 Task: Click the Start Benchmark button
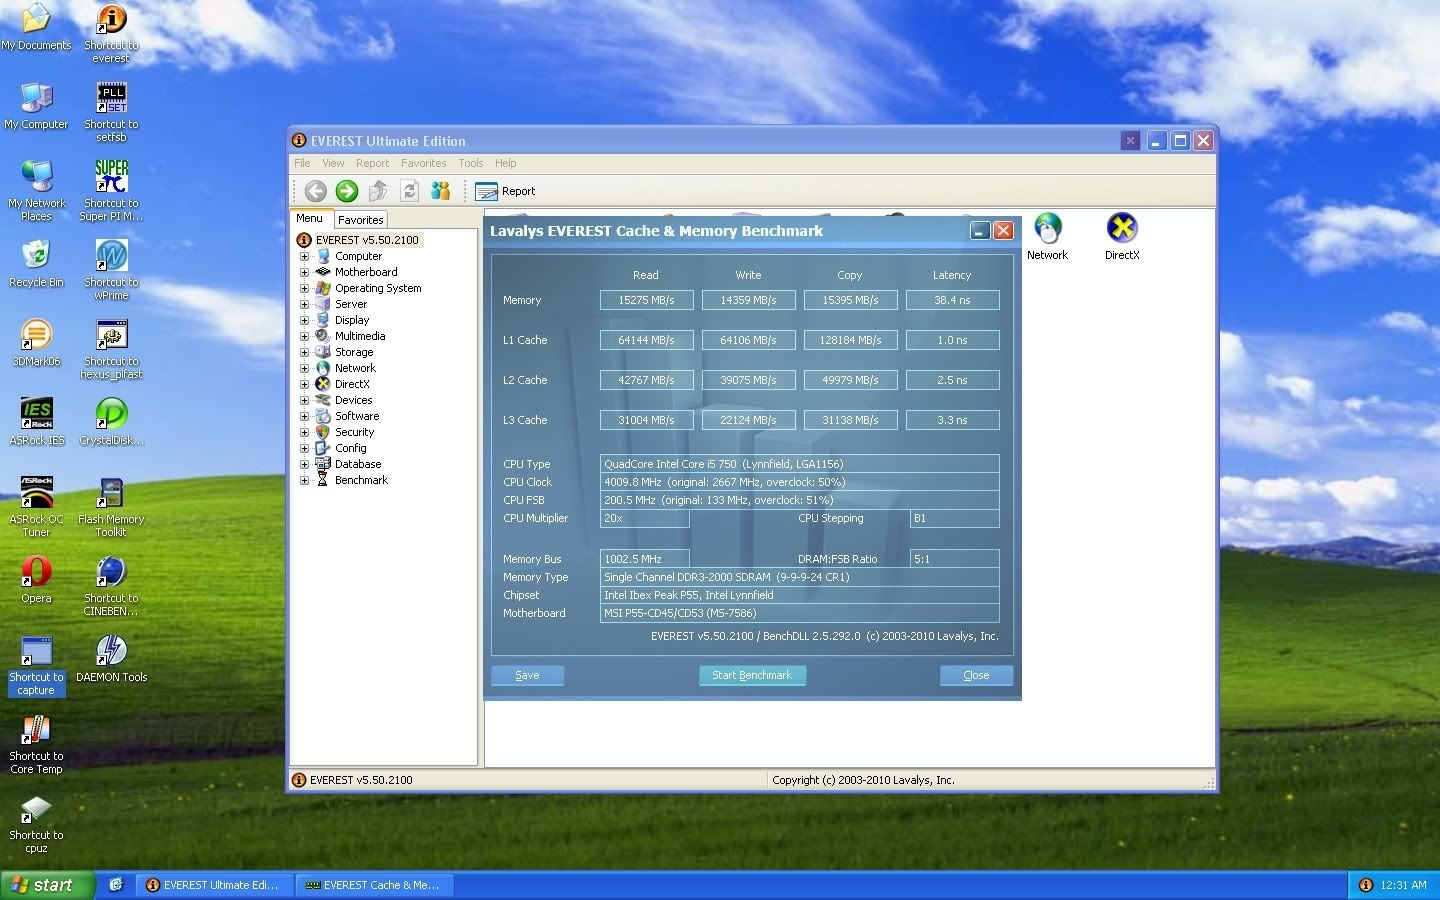click(x=752, y=675)
